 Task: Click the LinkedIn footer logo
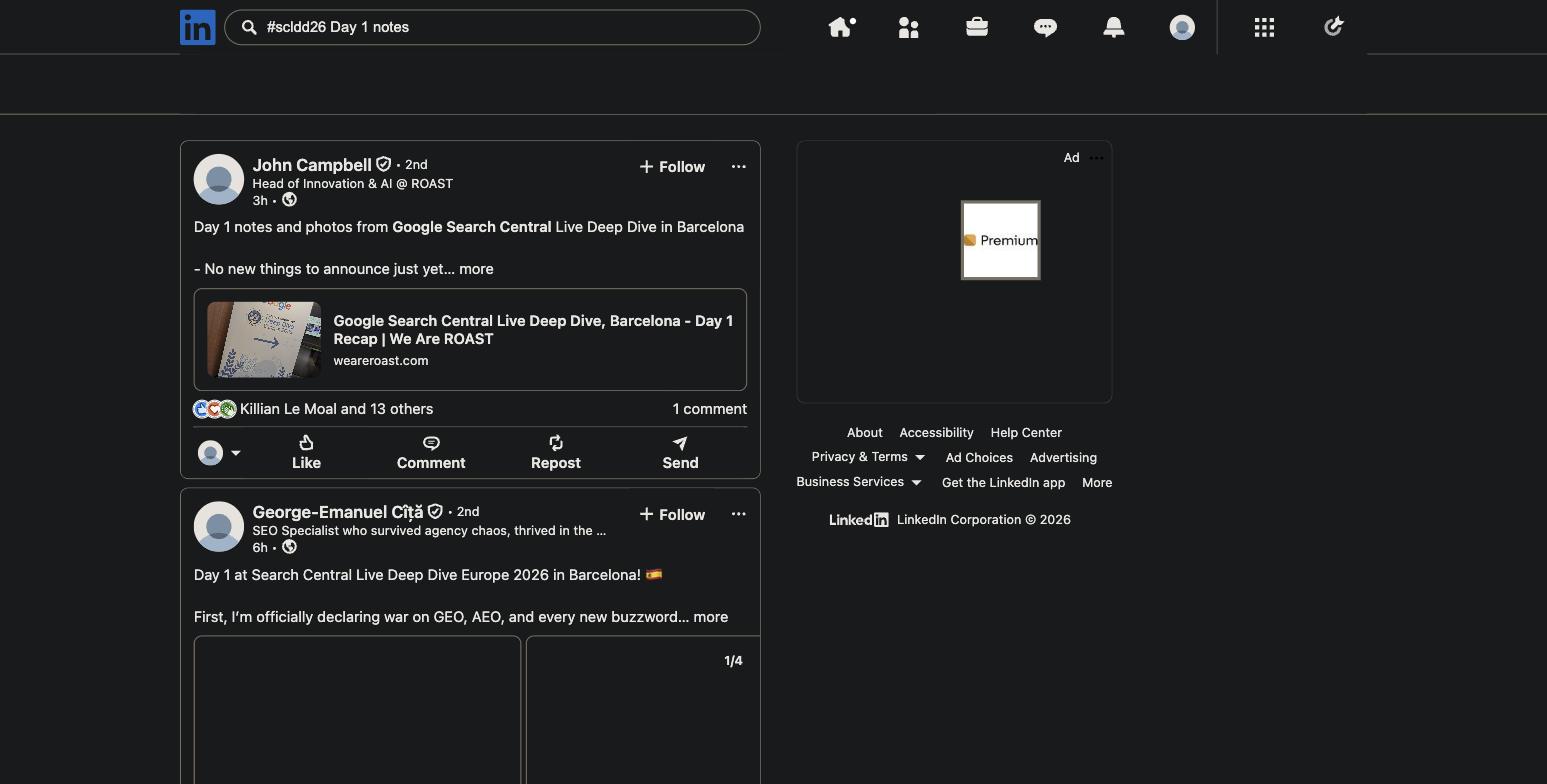[x=858, y=520]
